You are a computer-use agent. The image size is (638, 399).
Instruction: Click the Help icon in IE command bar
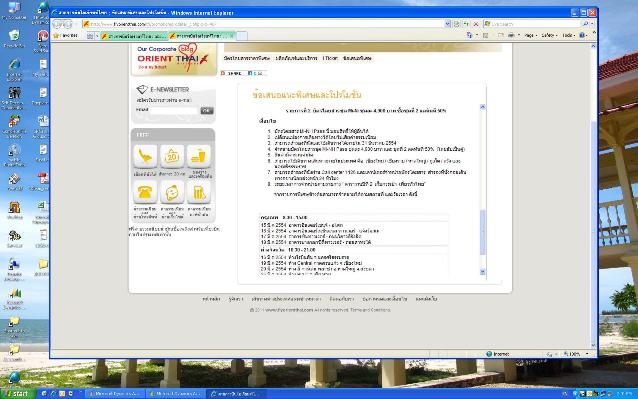pyautogui.click(x=582, y=36)
